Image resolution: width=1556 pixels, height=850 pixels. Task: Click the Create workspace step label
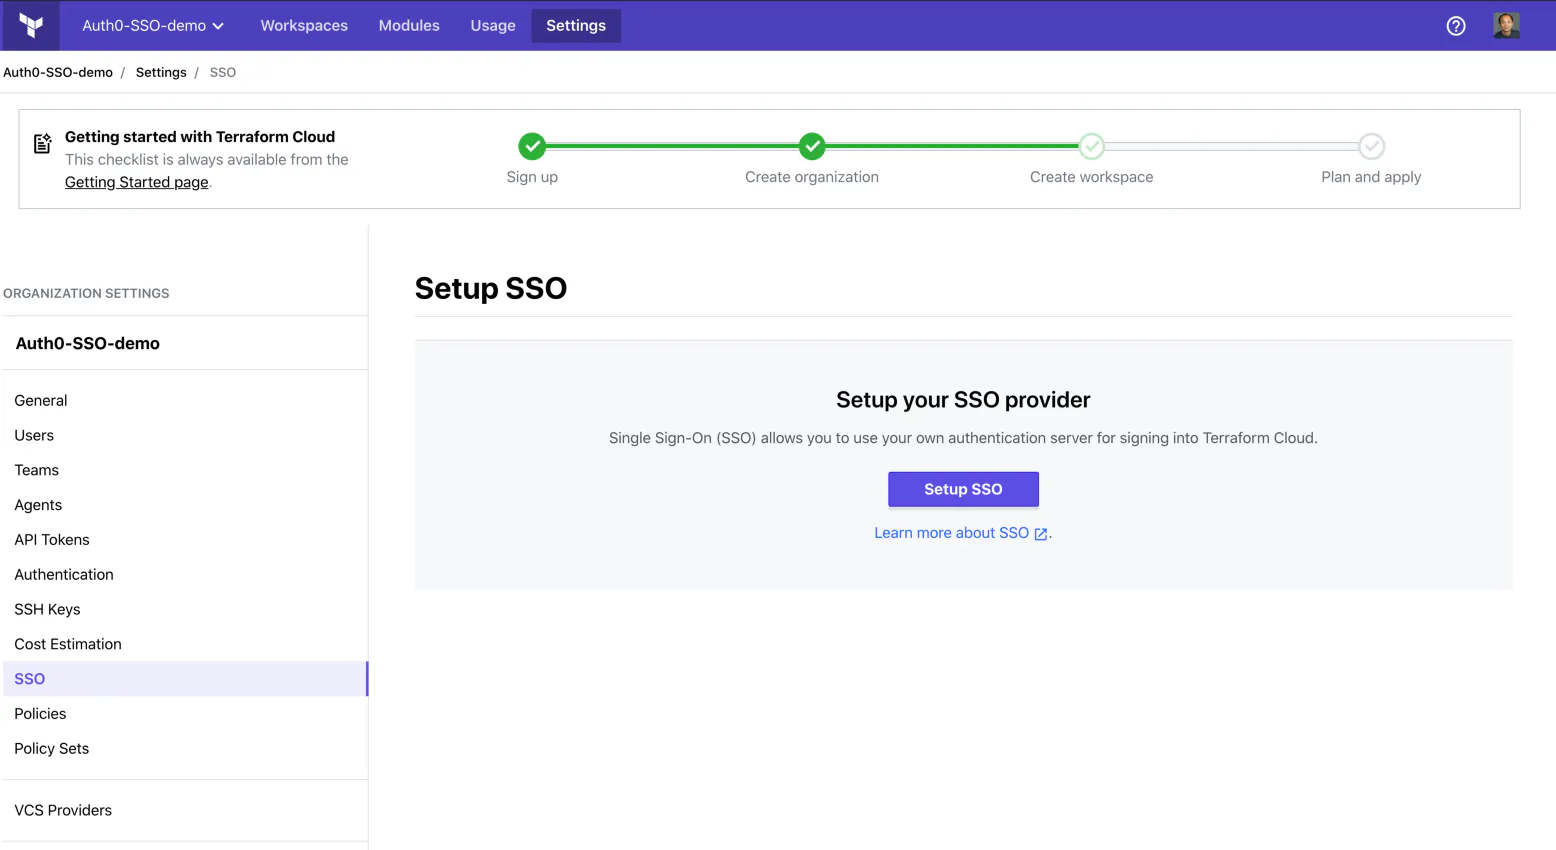pos(1091,177)
